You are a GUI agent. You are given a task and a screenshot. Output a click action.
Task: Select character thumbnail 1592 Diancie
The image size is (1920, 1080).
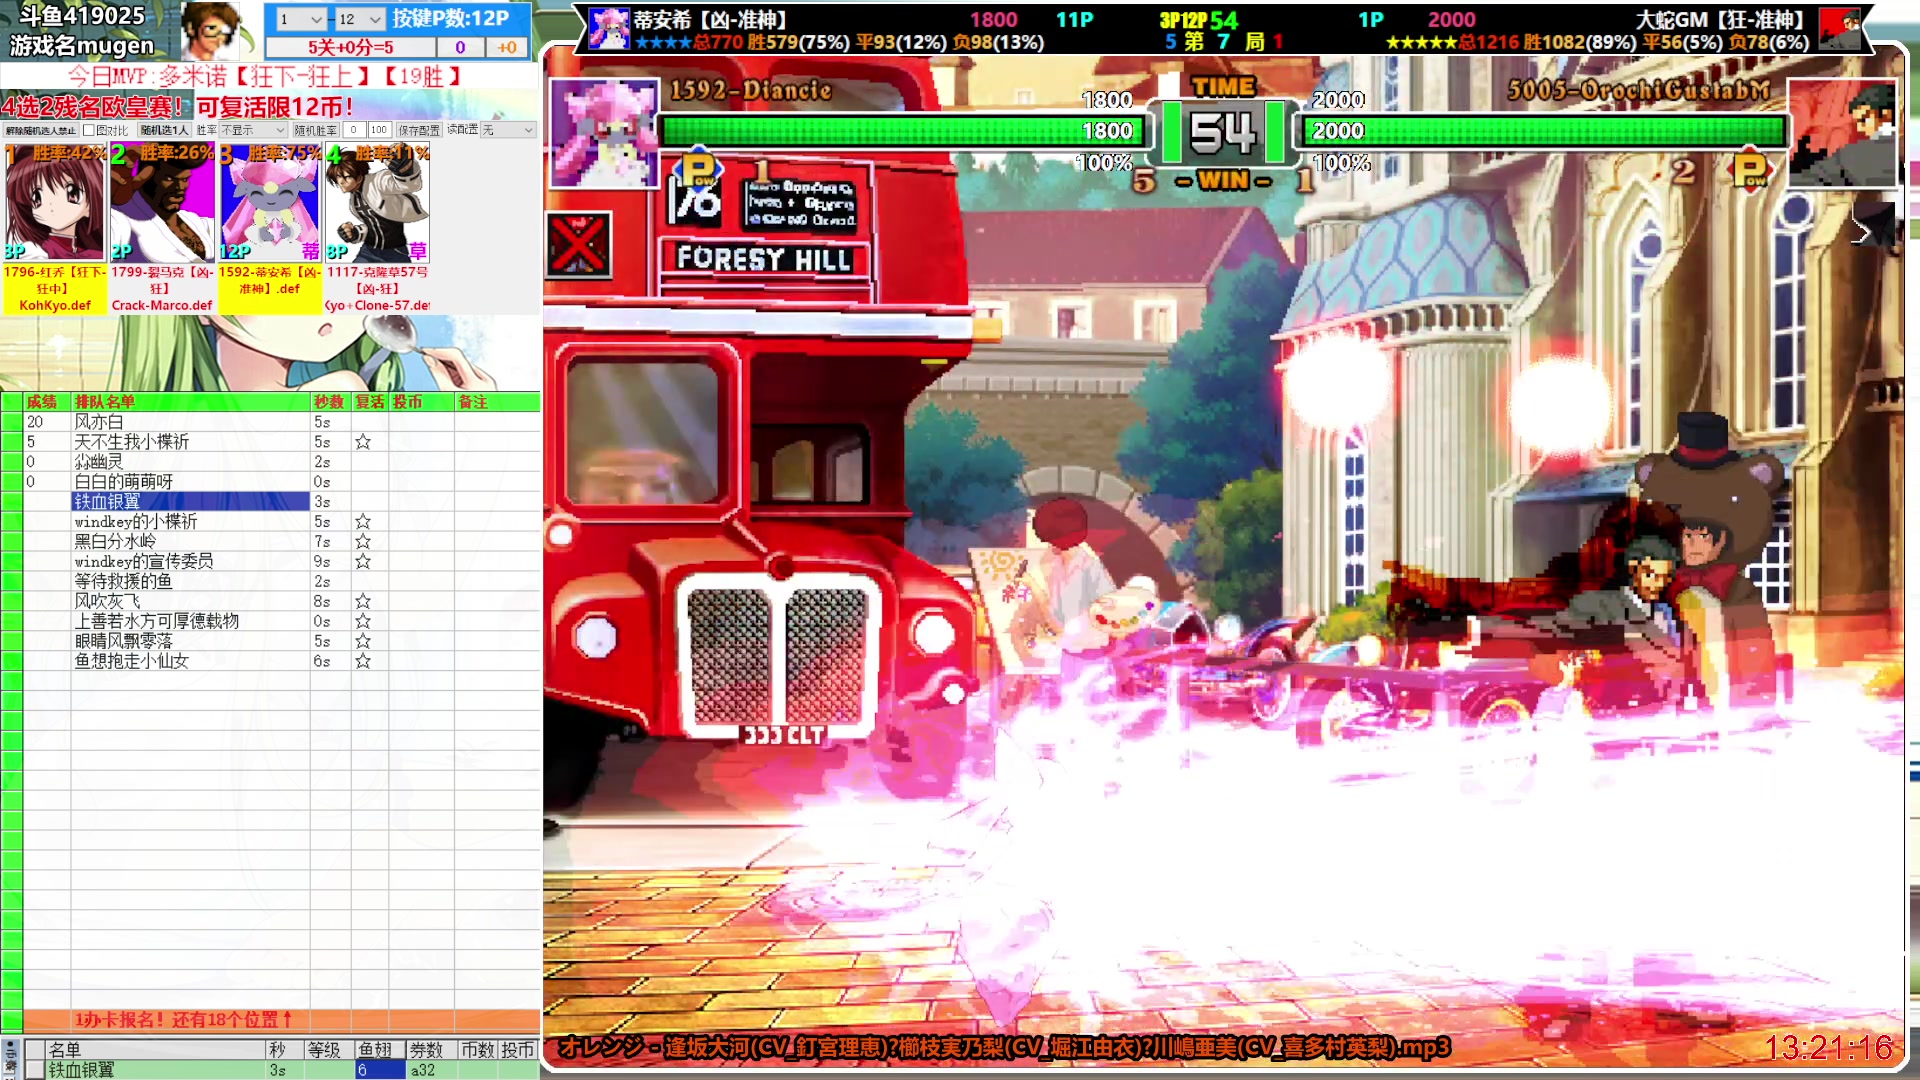(270, 203)
